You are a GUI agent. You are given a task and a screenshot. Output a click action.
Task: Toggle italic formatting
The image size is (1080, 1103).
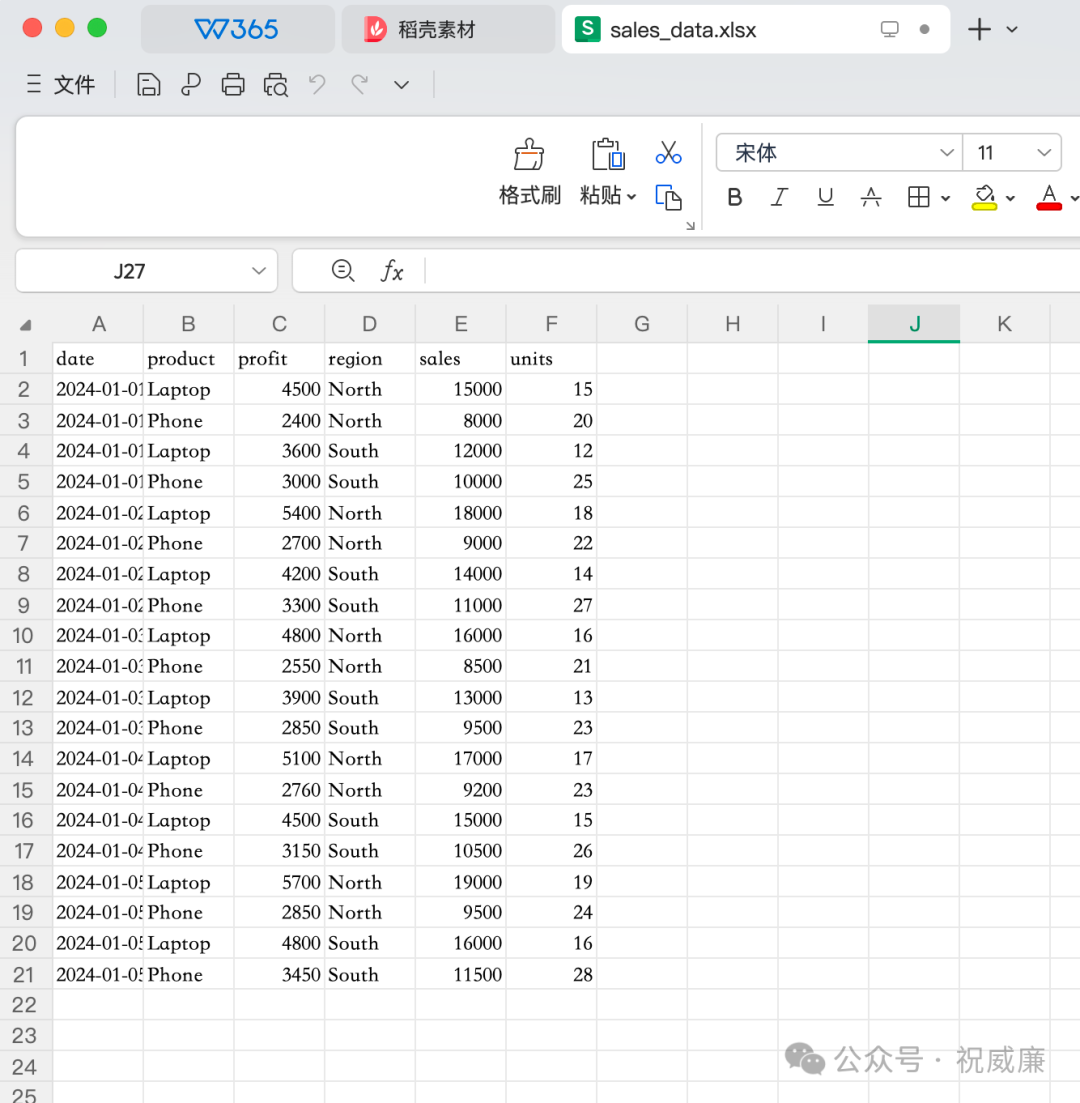click(x=779, y=197)
